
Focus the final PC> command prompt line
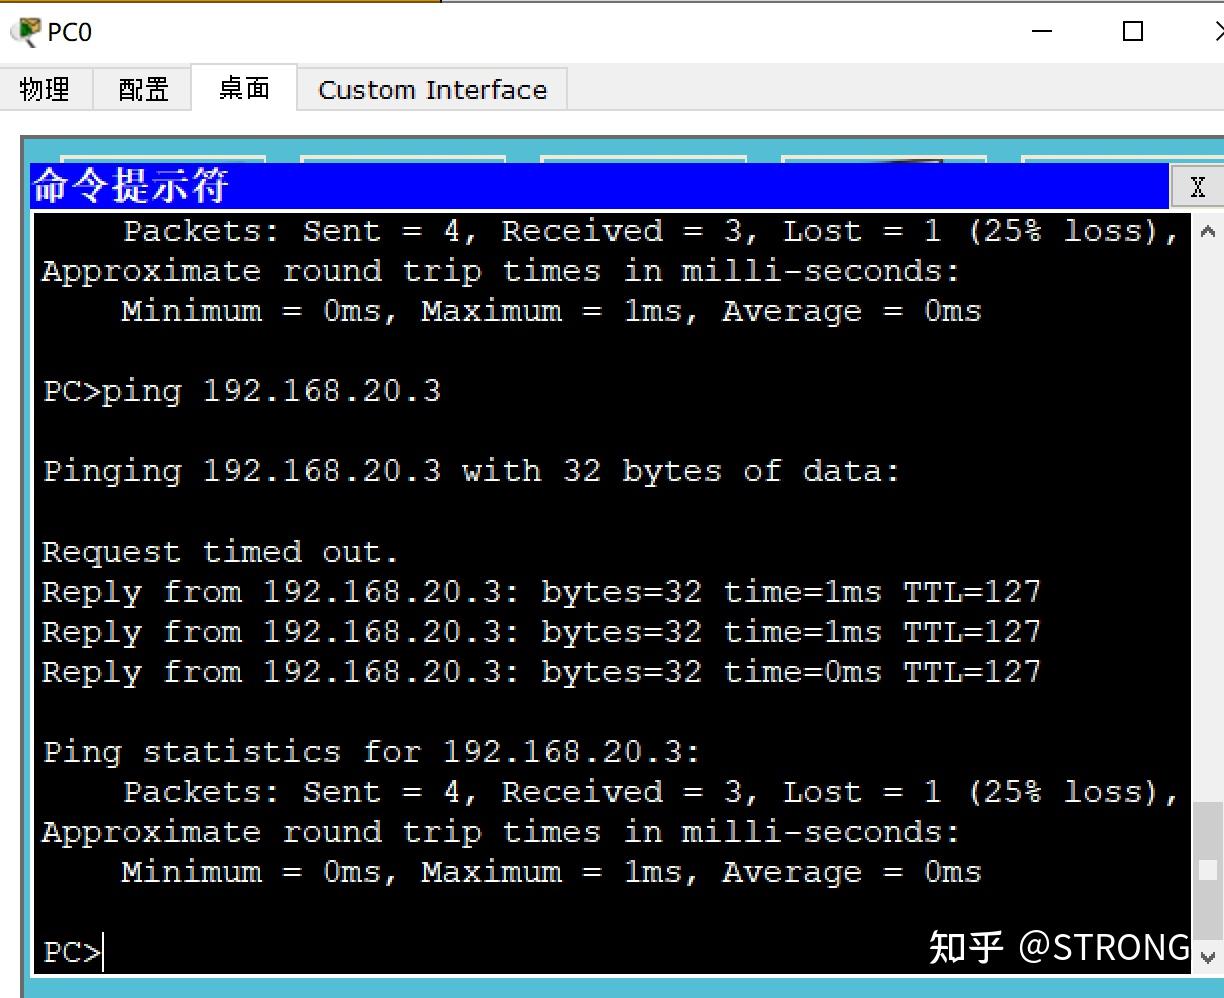[300, 952]
